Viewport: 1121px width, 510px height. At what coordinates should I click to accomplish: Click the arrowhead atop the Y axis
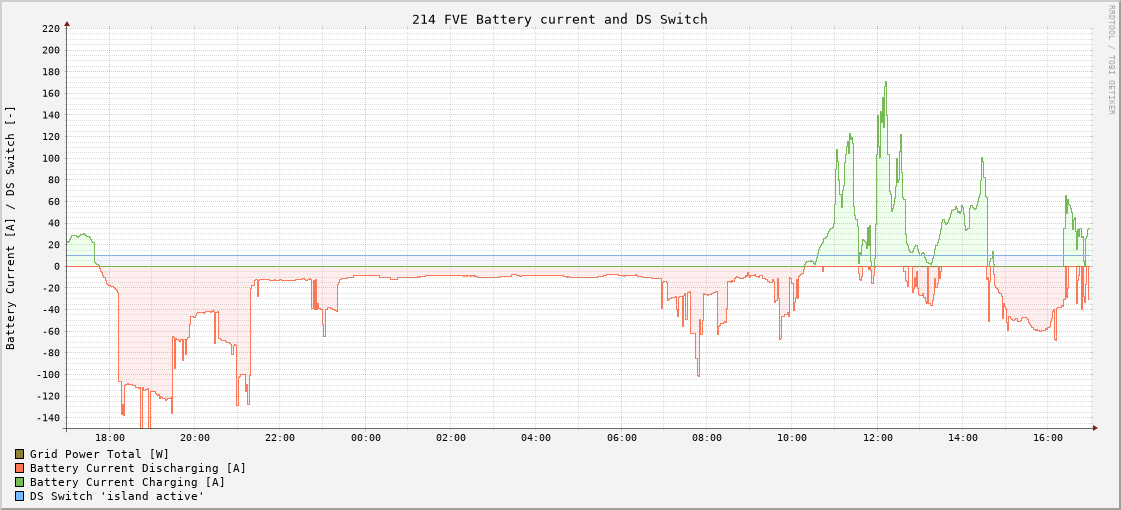(67, 23)
